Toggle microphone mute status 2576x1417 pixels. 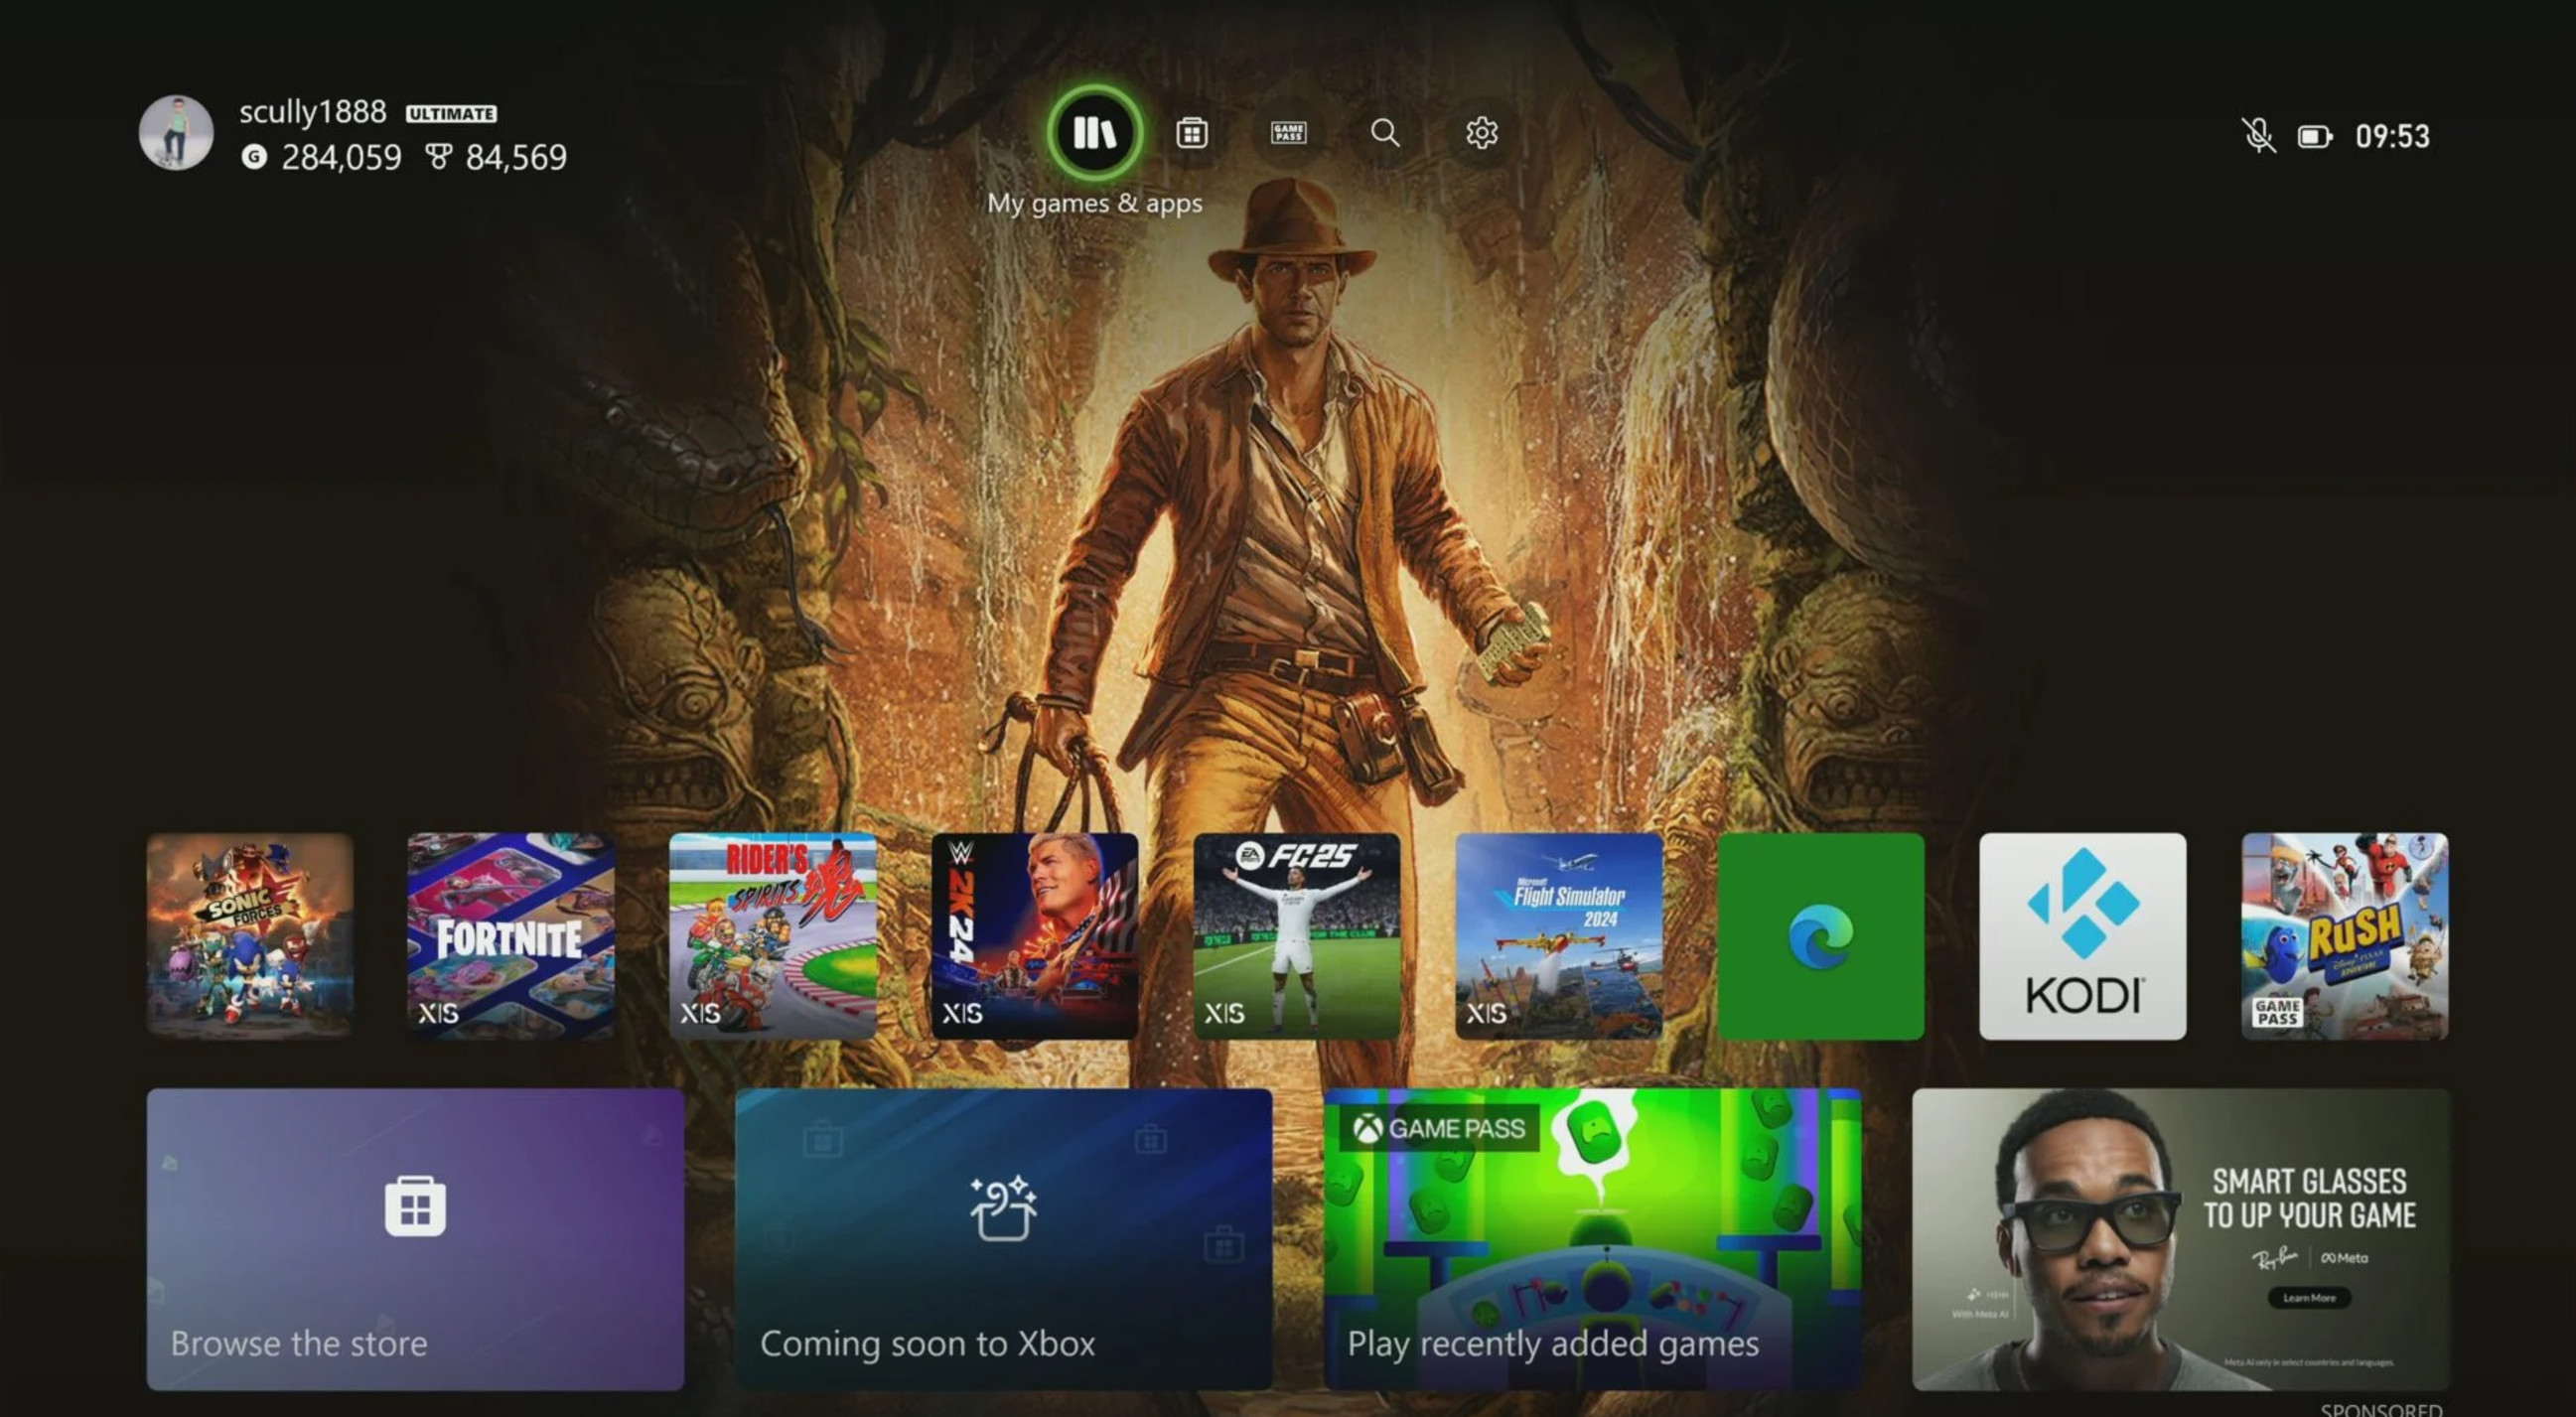click(x=2255, y=134)
